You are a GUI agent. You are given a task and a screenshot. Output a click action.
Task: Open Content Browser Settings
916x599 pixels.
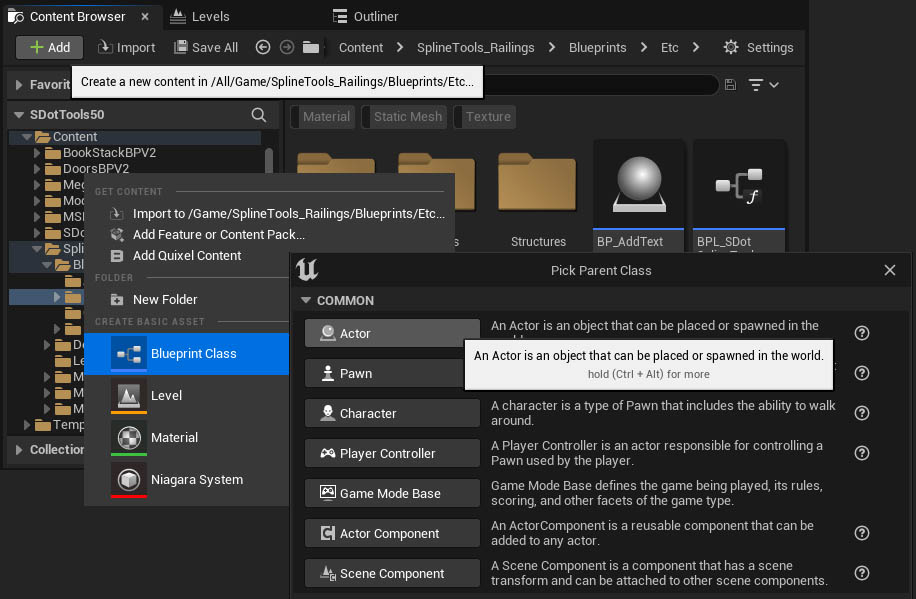coord(758,47)
